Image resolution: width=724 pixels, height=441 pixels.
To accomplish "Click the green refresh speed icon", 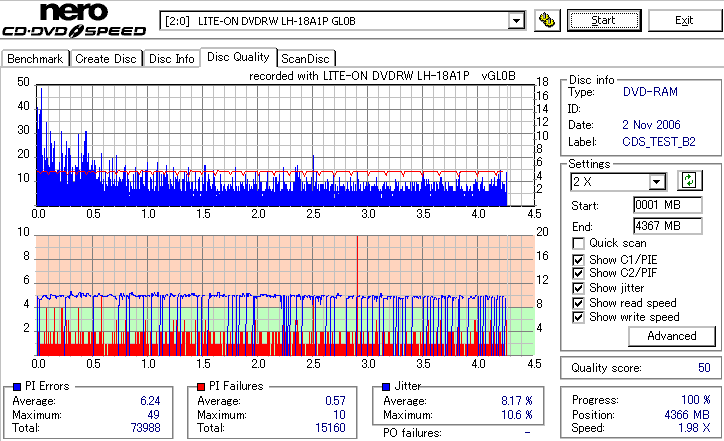I will 689,181.
